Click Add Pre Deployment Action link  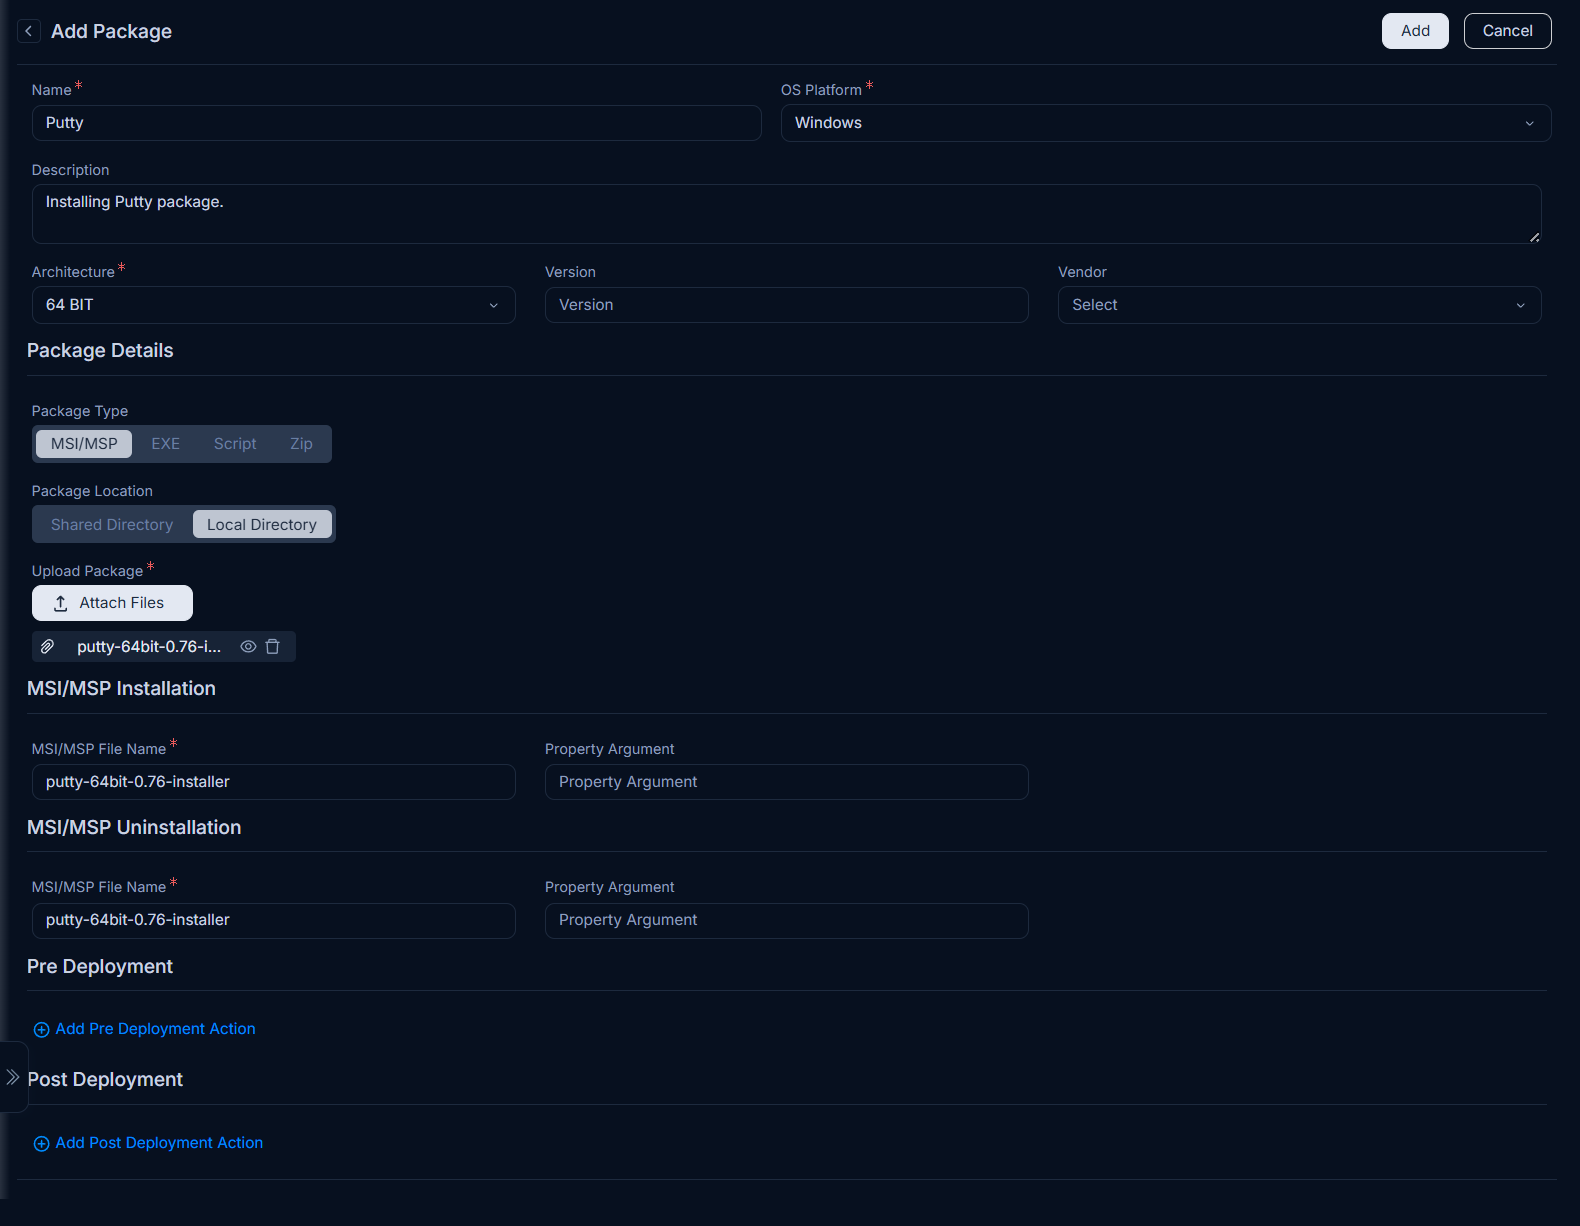tap(145, 1029)
